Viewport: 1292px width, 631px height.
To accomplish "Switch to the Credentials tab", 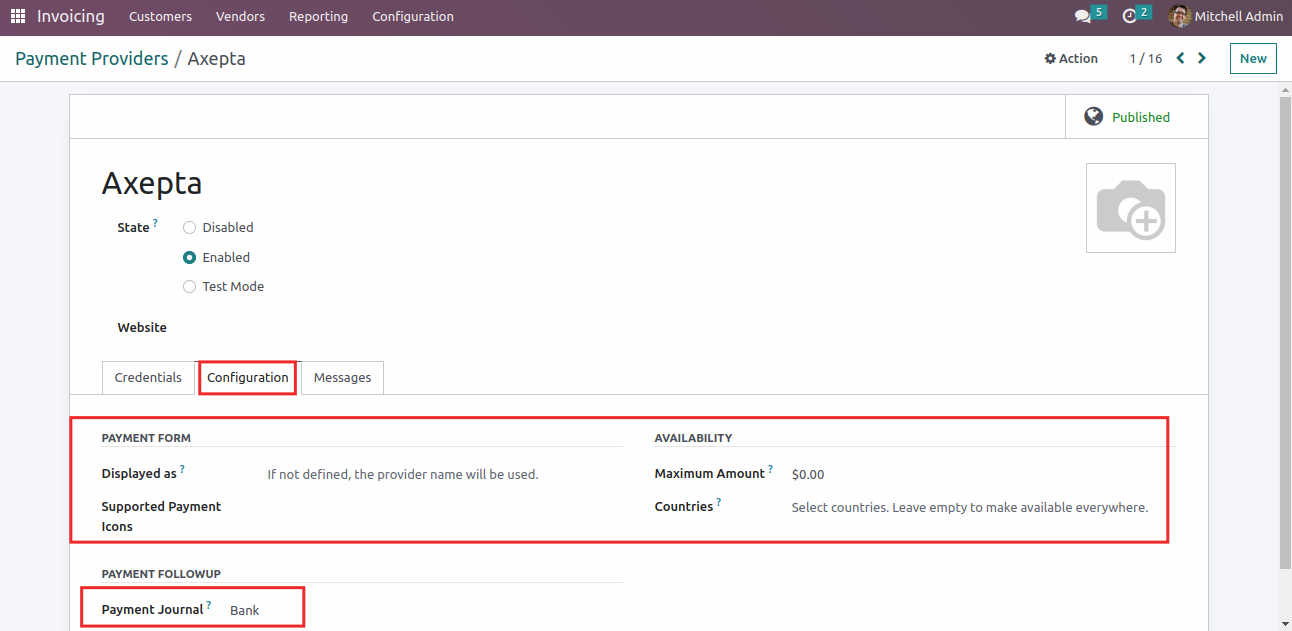I will click(148, 377).
